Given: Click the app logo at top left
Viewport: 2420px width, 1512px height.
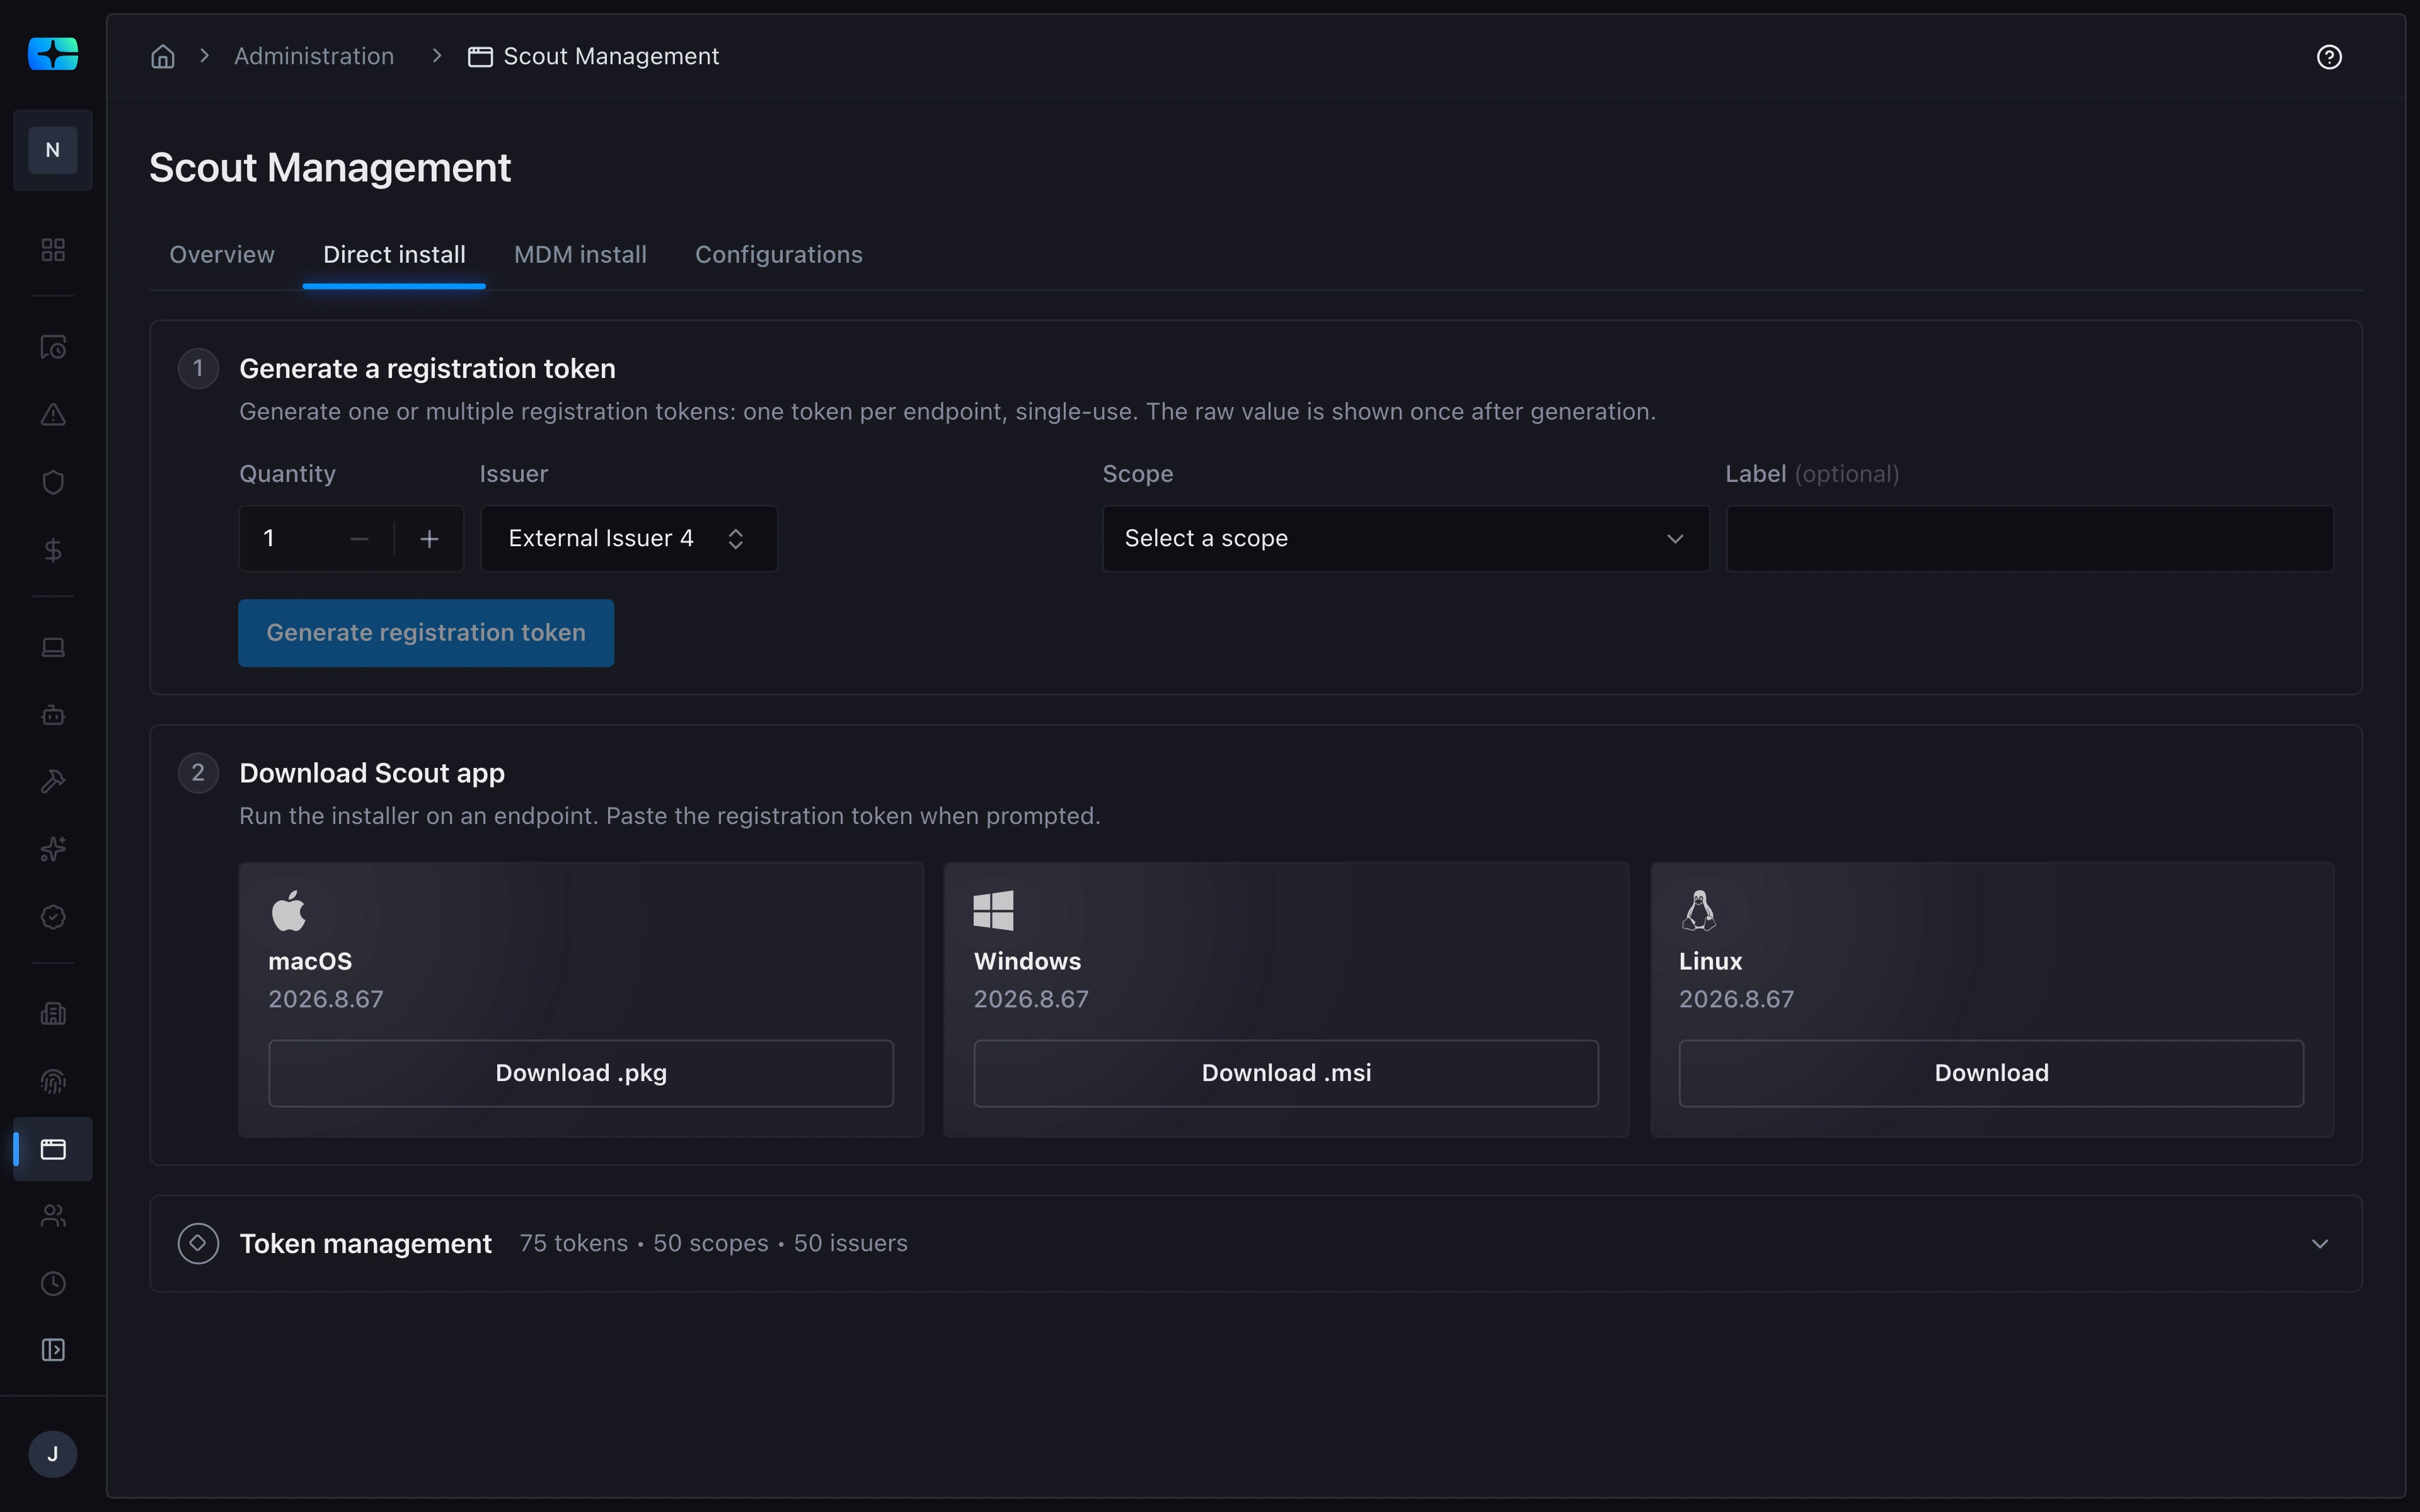Looking at the screenshot, I should [53, 53].
